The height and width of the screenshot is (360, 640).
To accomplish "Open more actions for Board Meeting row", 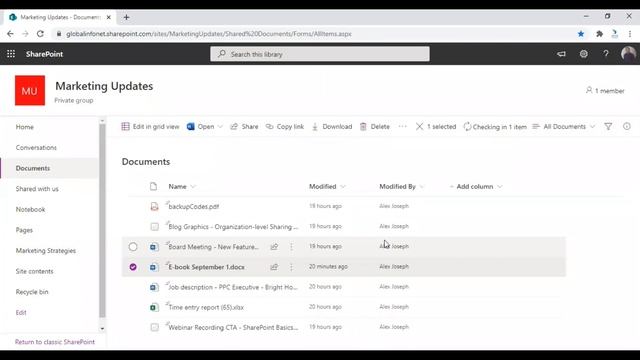I will (291, 247).
